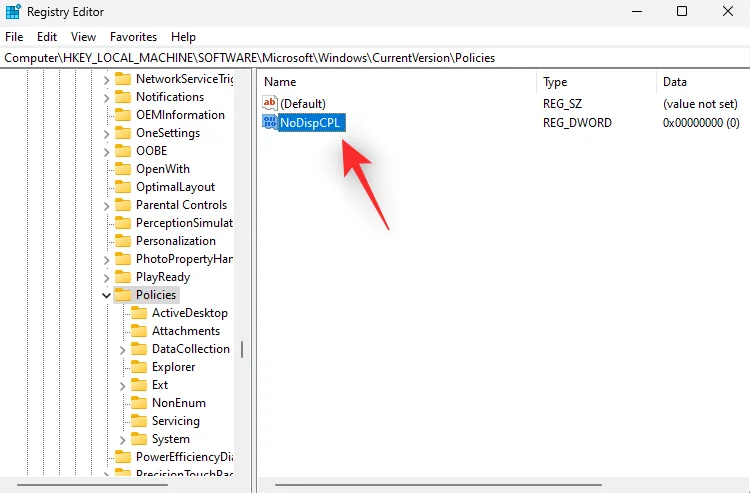This screenshot has width=750, height=493.
Task: Click the PhotoPropertyHandler folder icon
Action: point(123,259)
